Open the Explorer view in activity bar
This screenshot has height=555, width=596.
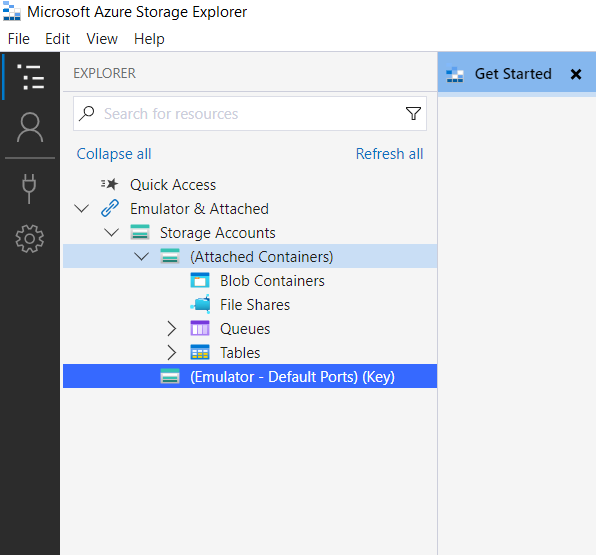pyautogui.click(x=30, y=77)
